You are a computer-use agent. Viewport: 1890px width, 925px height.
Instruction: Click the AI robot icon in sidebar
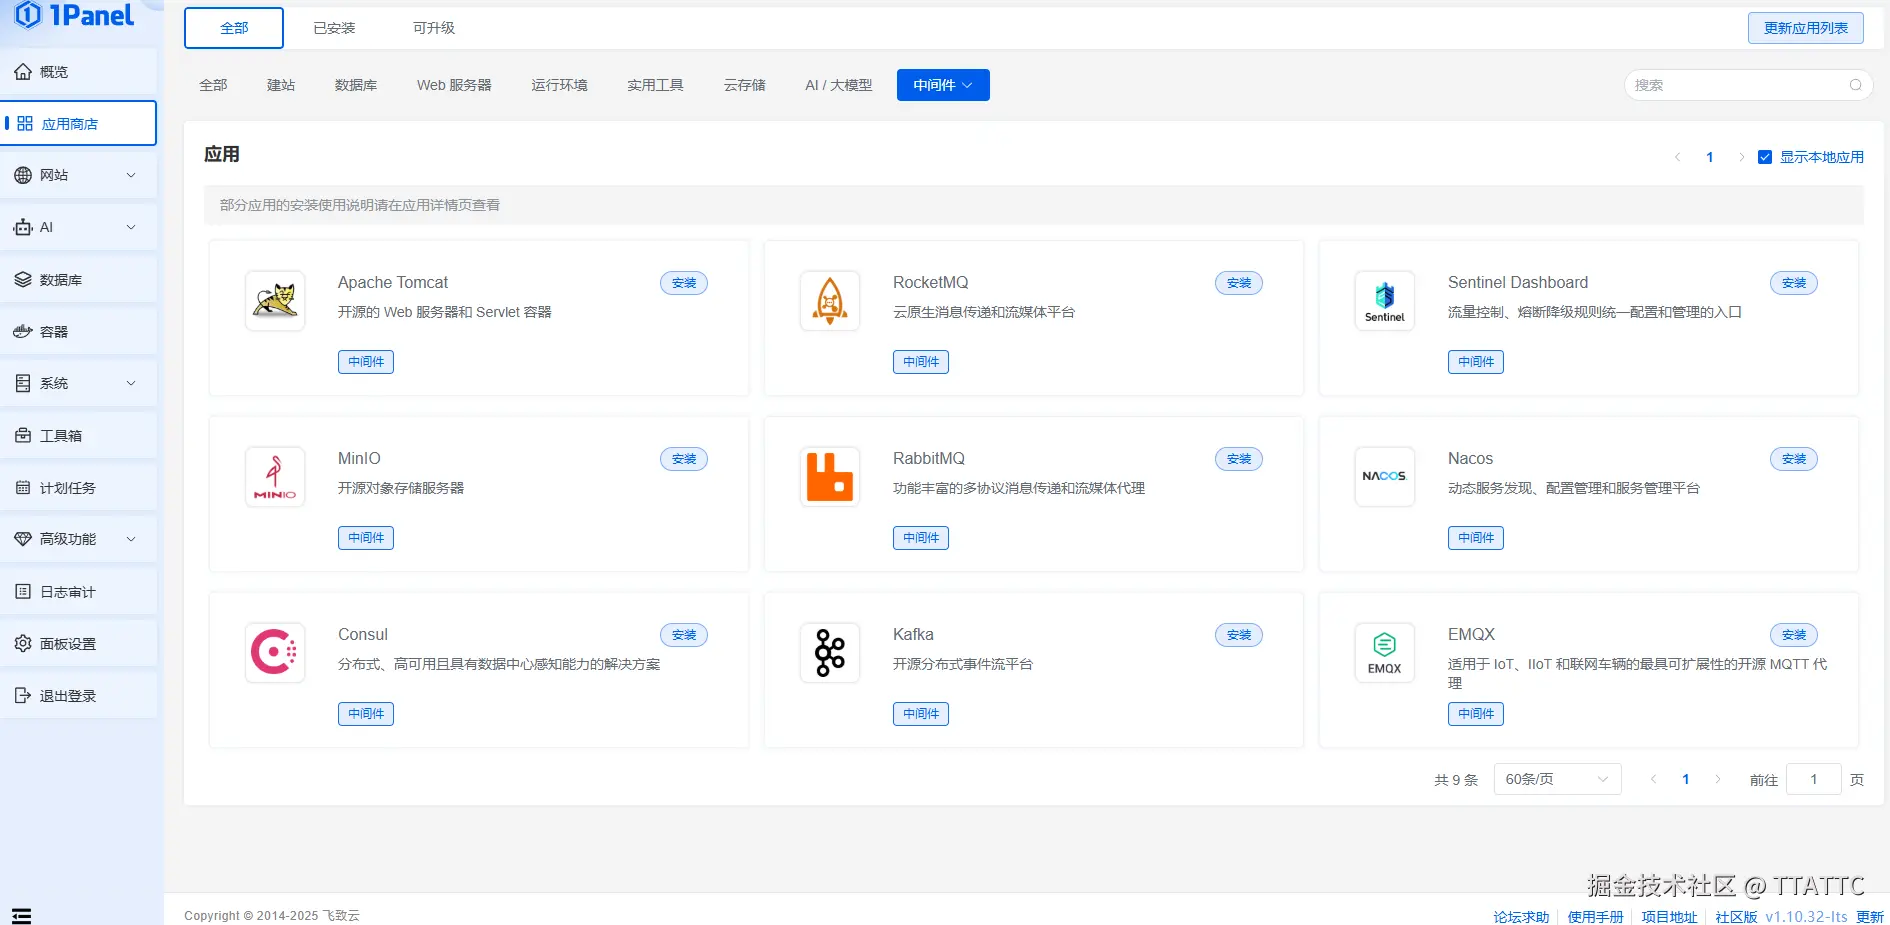click(x=23, y=227)
